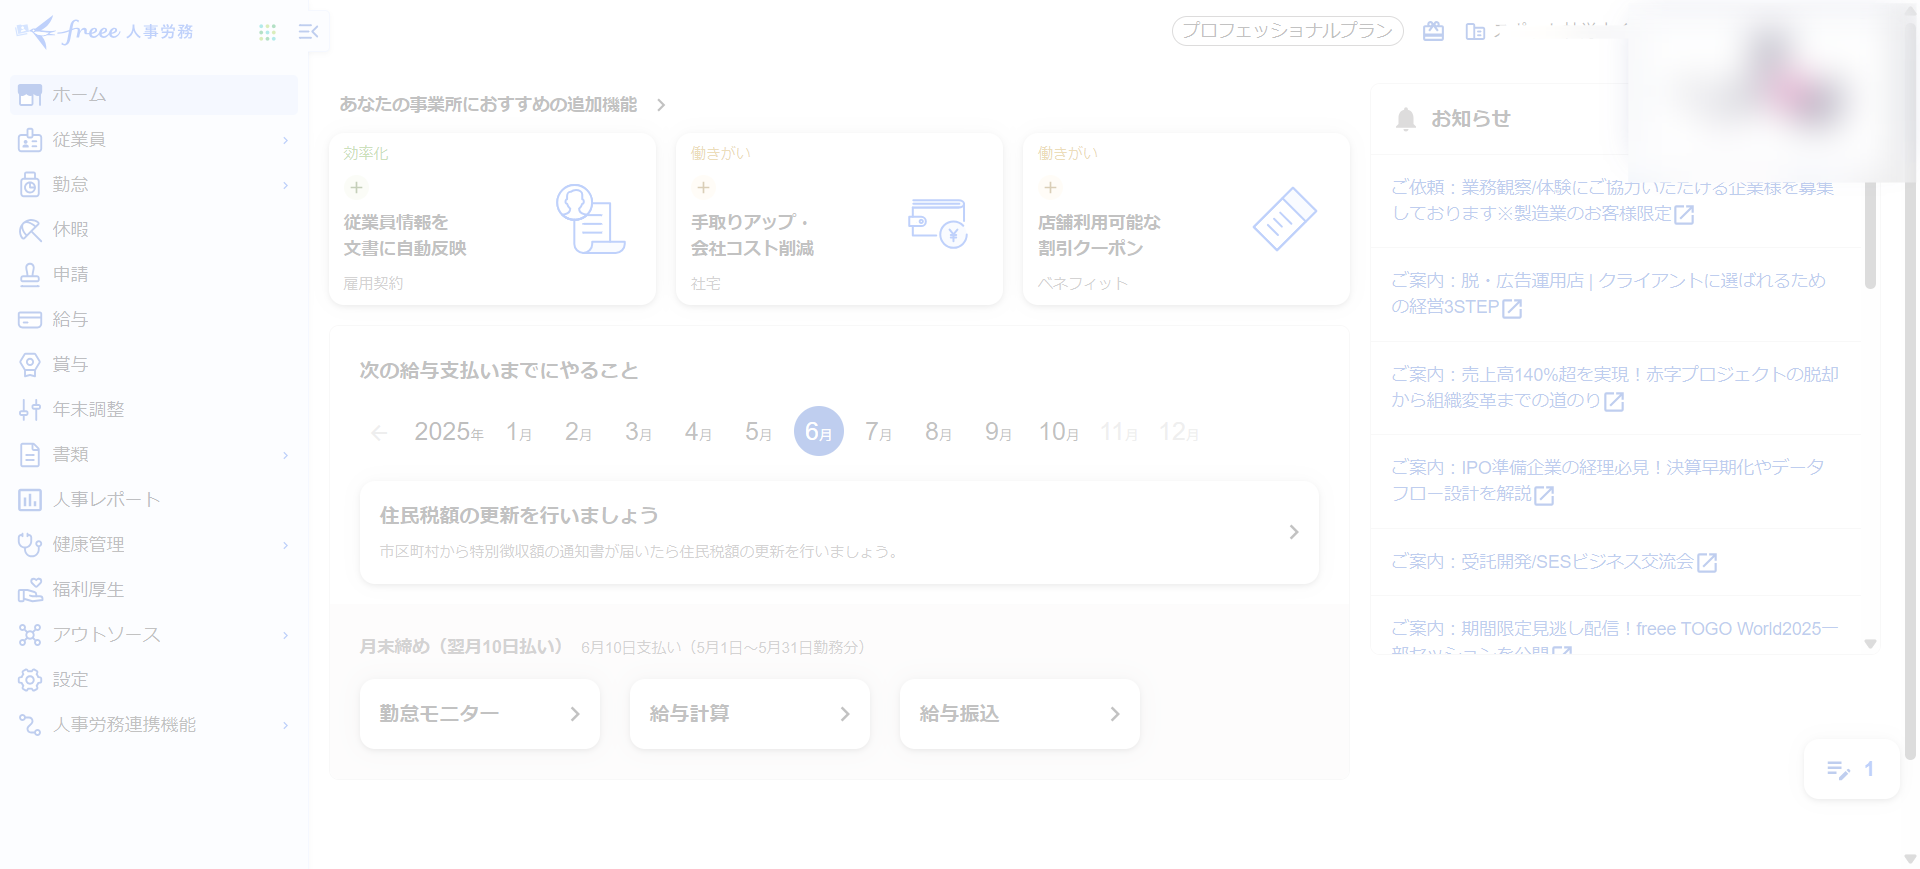Click the plus icon on the 手取りアップ card

[703, 187]
